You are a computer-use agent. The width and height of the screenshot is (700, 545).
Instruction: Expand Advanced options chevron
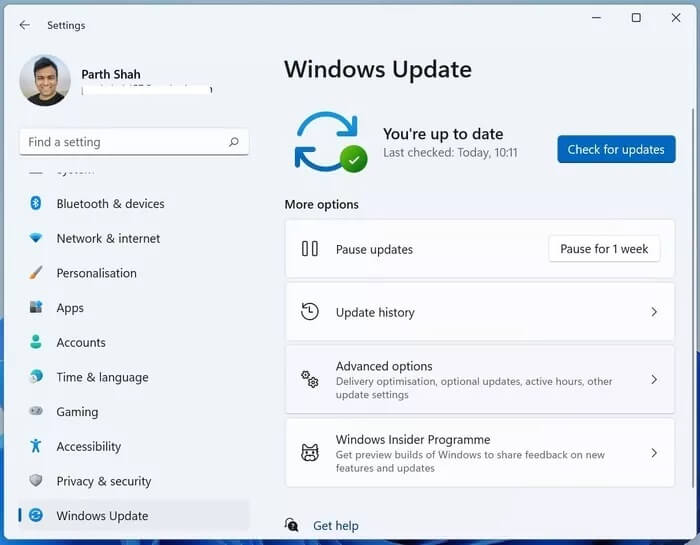click(x=654, y=379)
